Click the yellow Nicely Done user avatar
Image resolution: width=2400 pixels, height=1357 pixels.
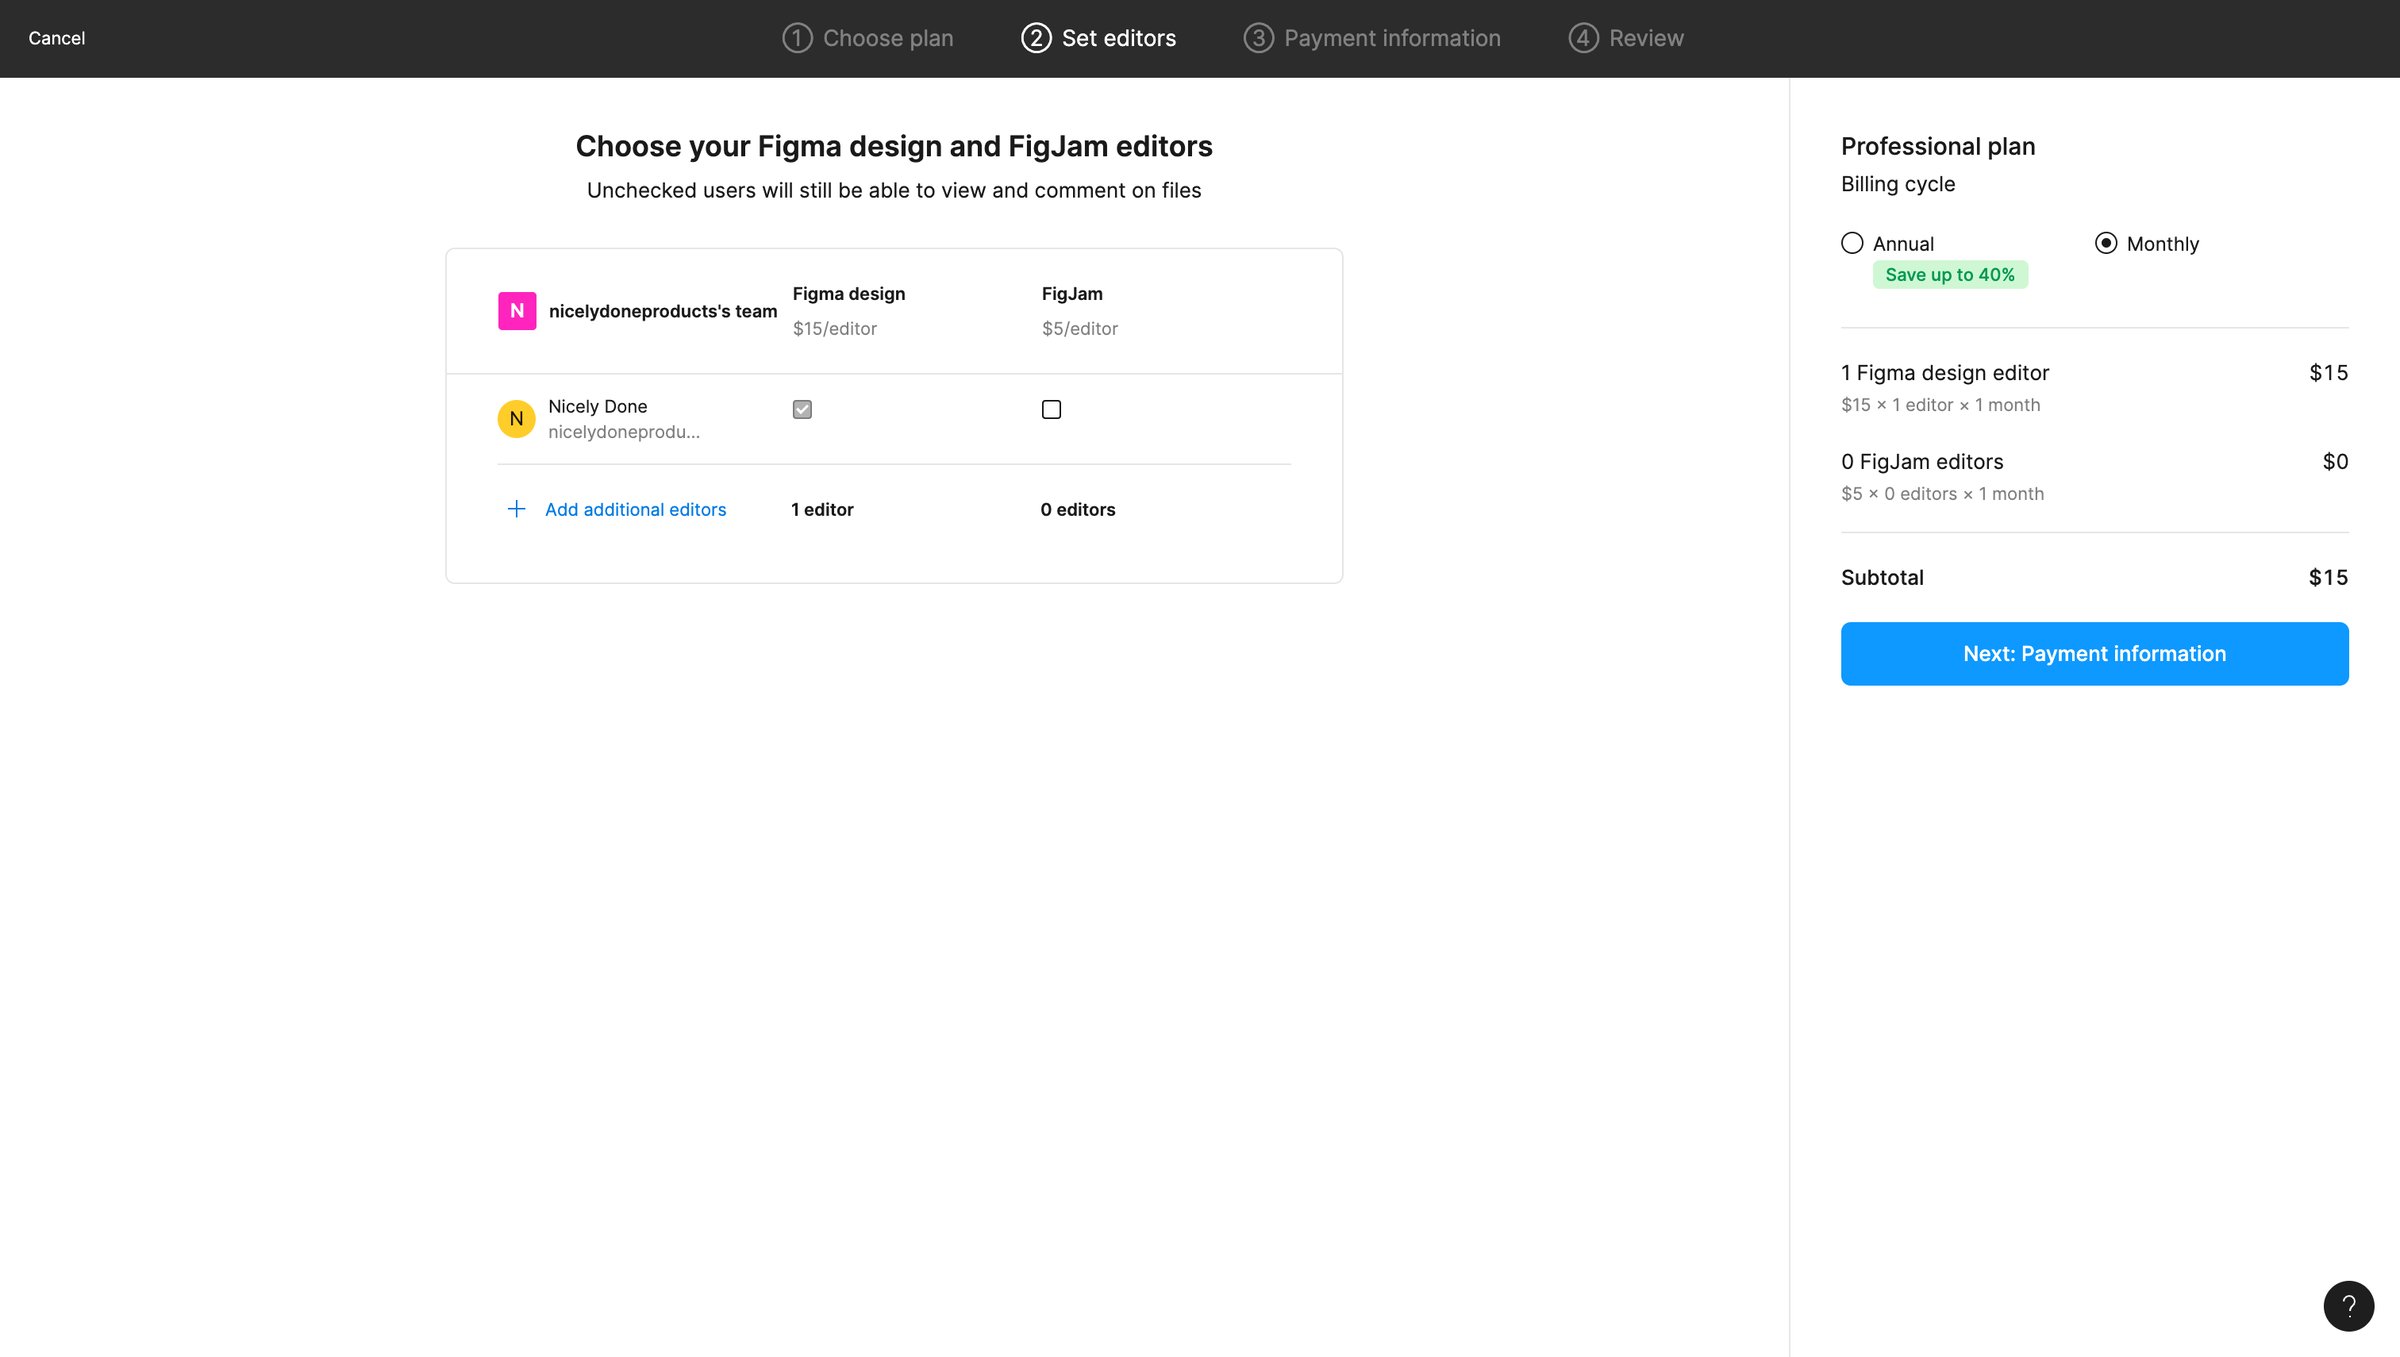pos(516,419)
